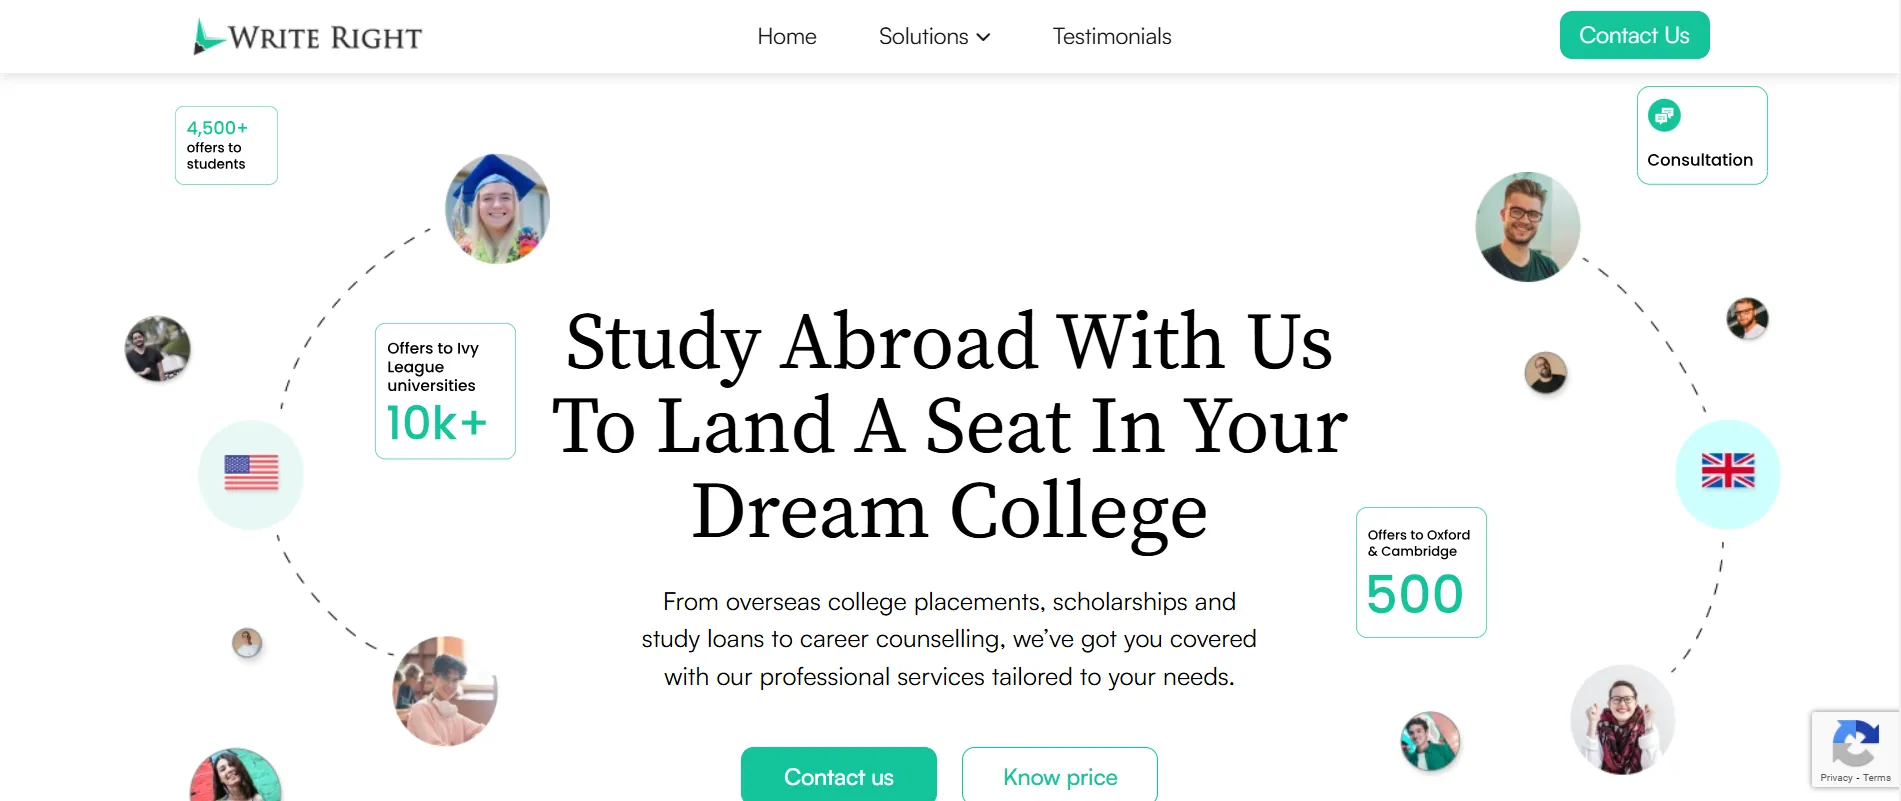Click the 4,500+ offers to students card
1901x801 pixels.
(x=226, y=146)
